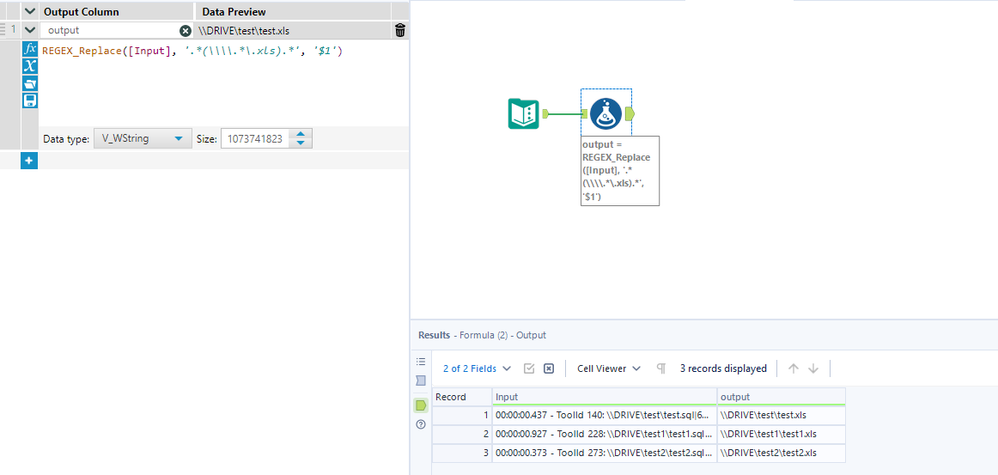The image size is (998, 475).
Task: Select the Input Data book tool on canvas
Action: click(523, 114)
